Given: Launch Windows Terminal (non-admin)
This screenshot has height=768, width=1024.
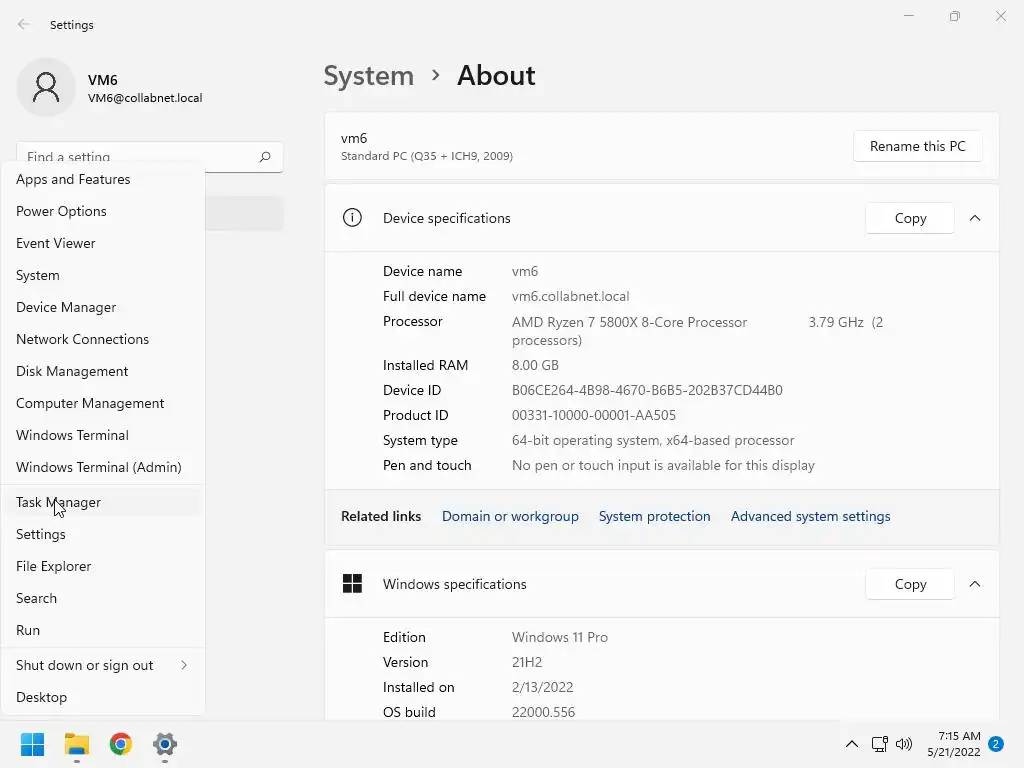Looking at the screenshot, I should 103,435.
